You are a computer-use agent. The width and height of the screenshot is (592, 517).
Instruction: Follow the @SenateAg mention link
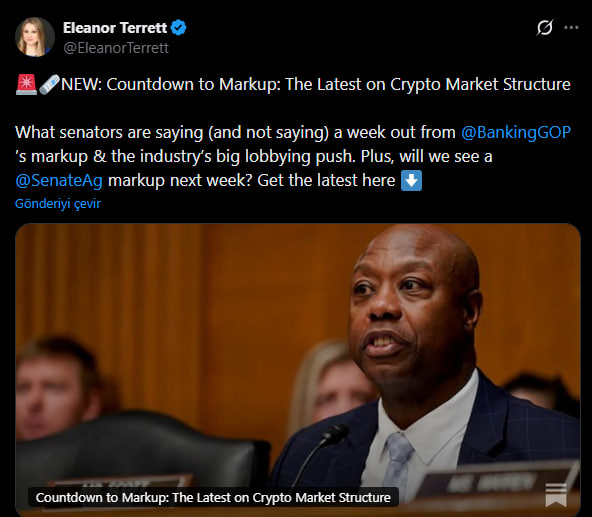coord(59,181)
